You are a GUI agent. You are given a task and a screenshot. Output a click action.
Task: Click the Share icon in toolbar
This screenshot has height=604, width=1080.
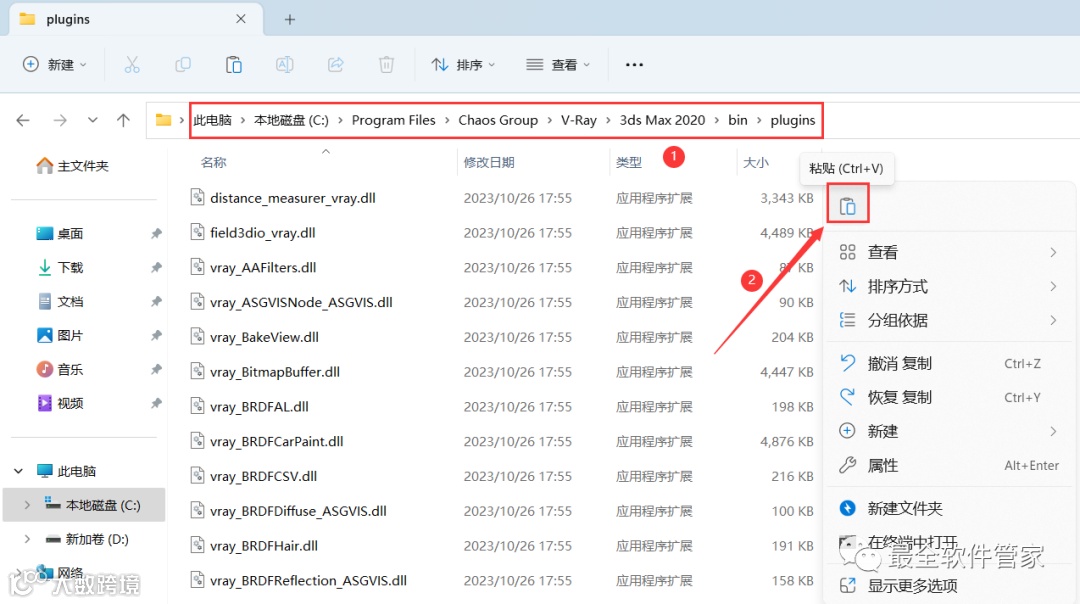point(335,65)
